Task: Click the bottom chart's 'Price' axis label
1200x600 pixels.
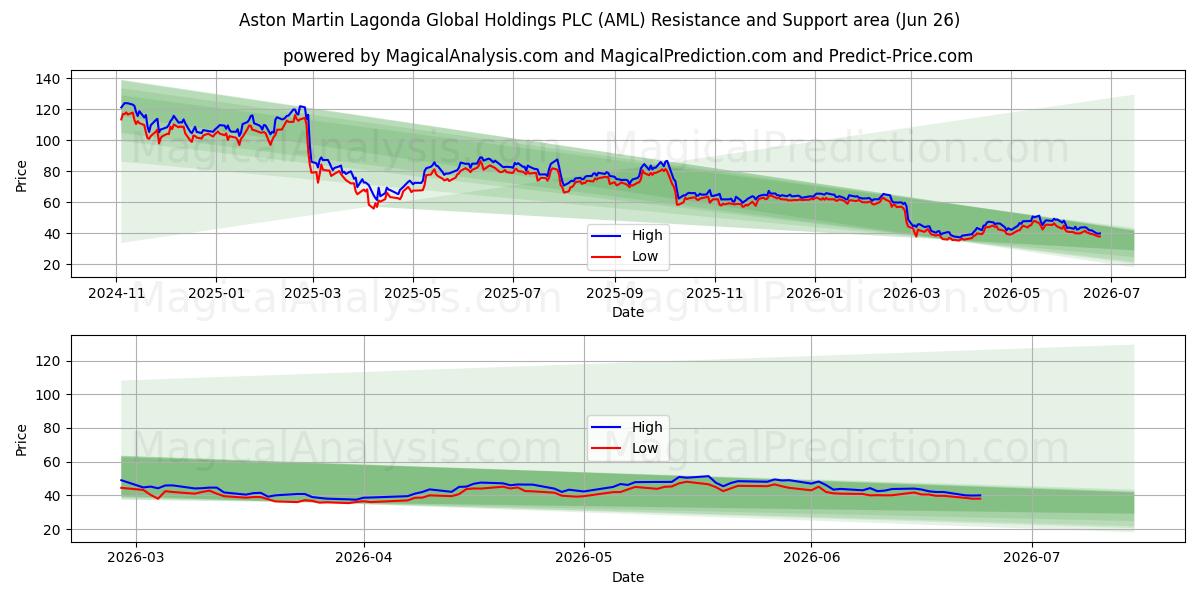Action: pos(22,438)
